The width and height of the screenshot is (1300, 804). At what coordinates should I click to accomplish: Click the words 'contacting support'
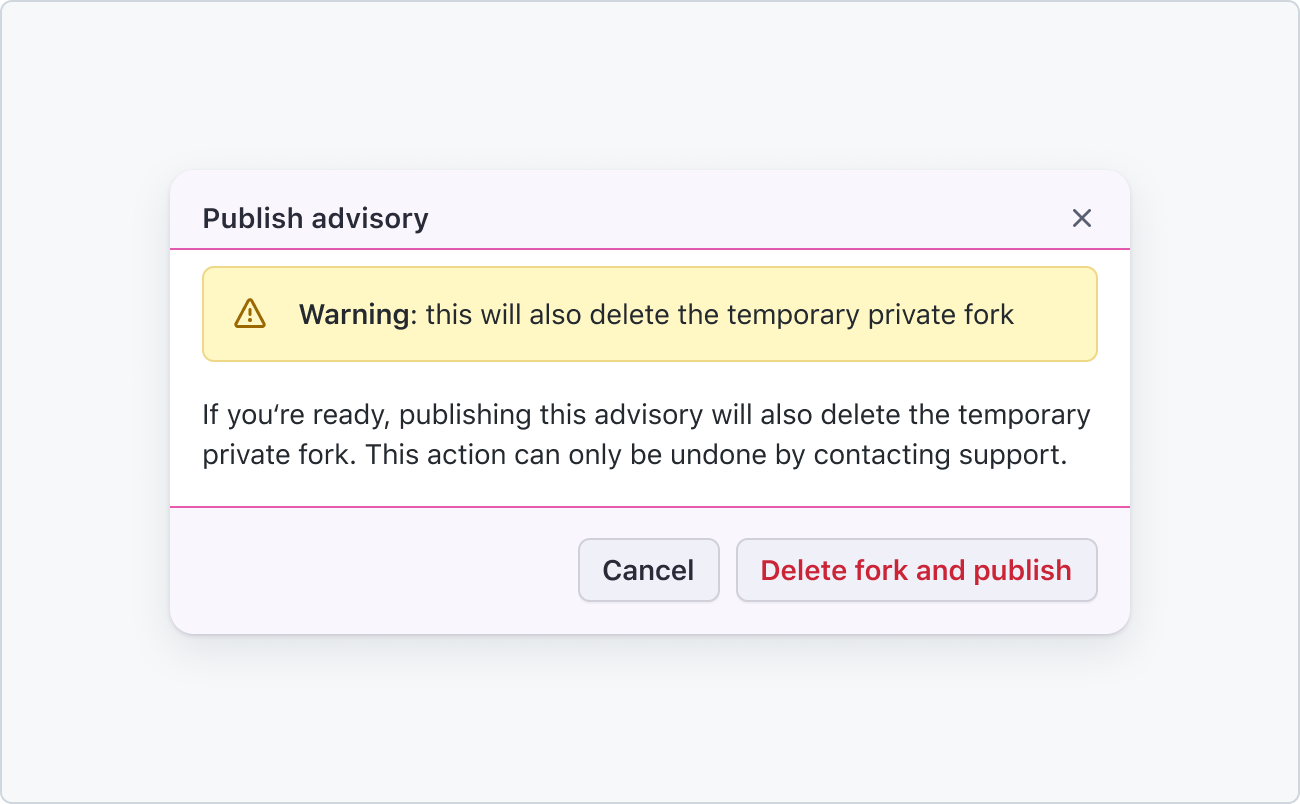click(941, 455)
